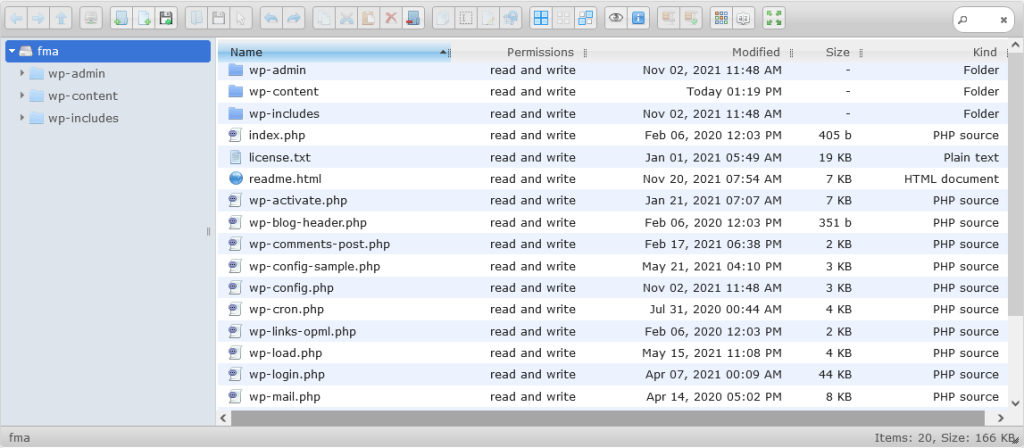Expand the wp-content tree node arrow
The image size is (1024, 448).
[x=22, y=95]
